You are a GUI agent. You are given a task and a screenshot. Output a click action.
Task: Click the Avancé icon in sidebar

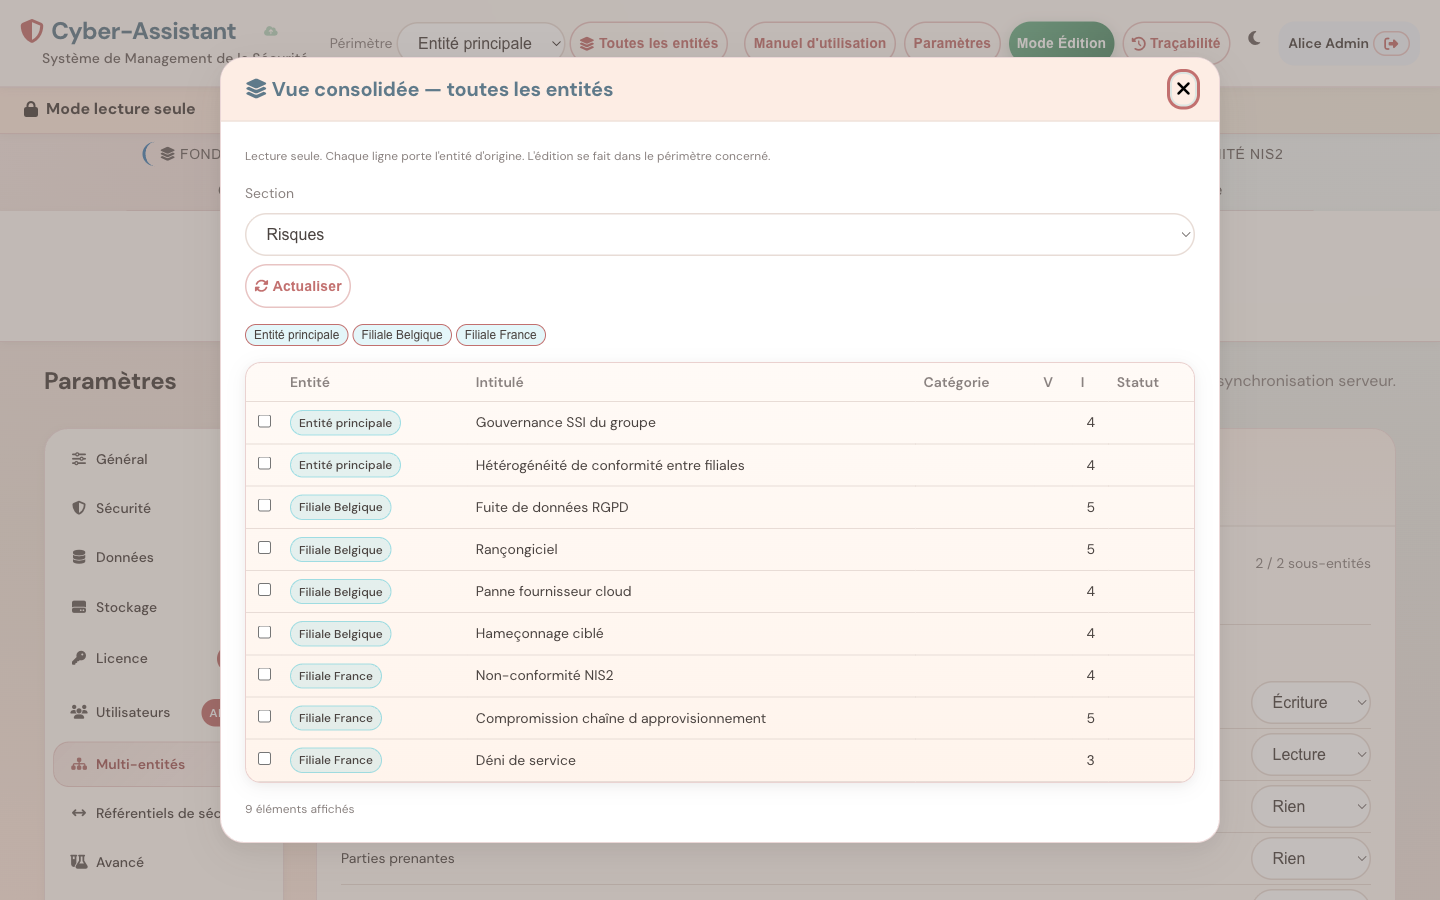(79, 862)
